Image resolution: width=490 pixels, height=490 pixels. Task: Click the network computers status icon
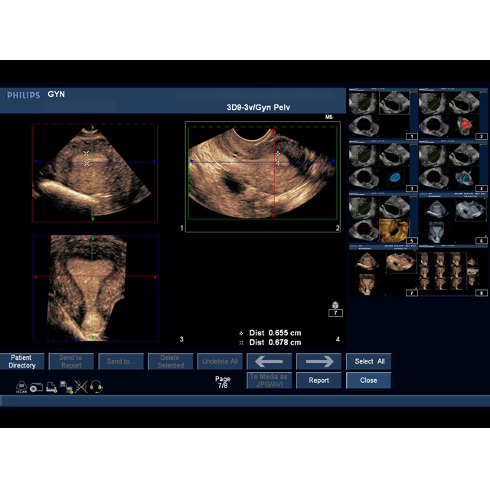[66, 387]
